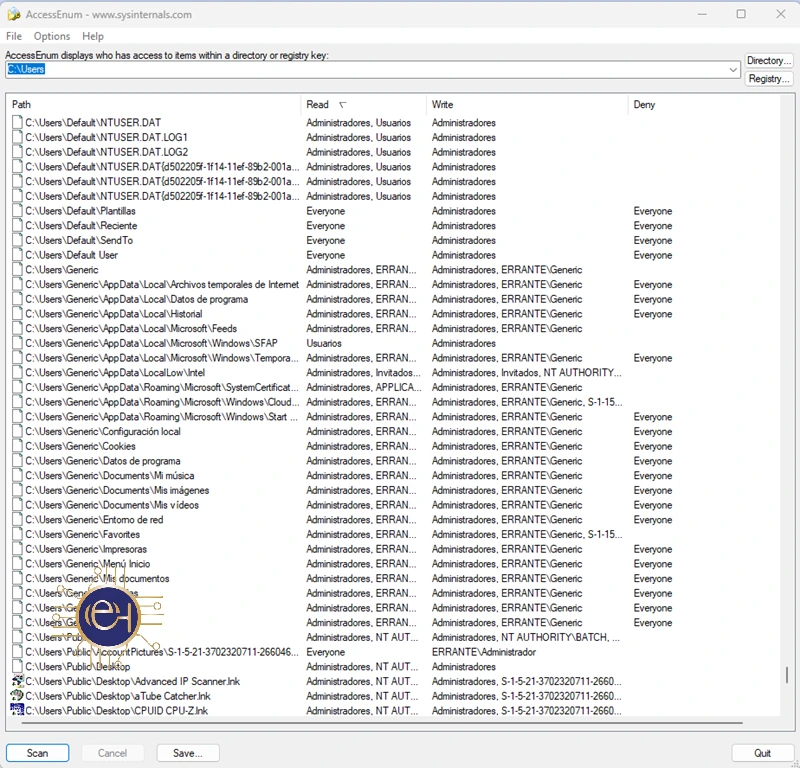Screen dimensions: 800x768
Task: Click file icon of NTUSER.DAT.LOG2 row
Action: click(17, 152)
